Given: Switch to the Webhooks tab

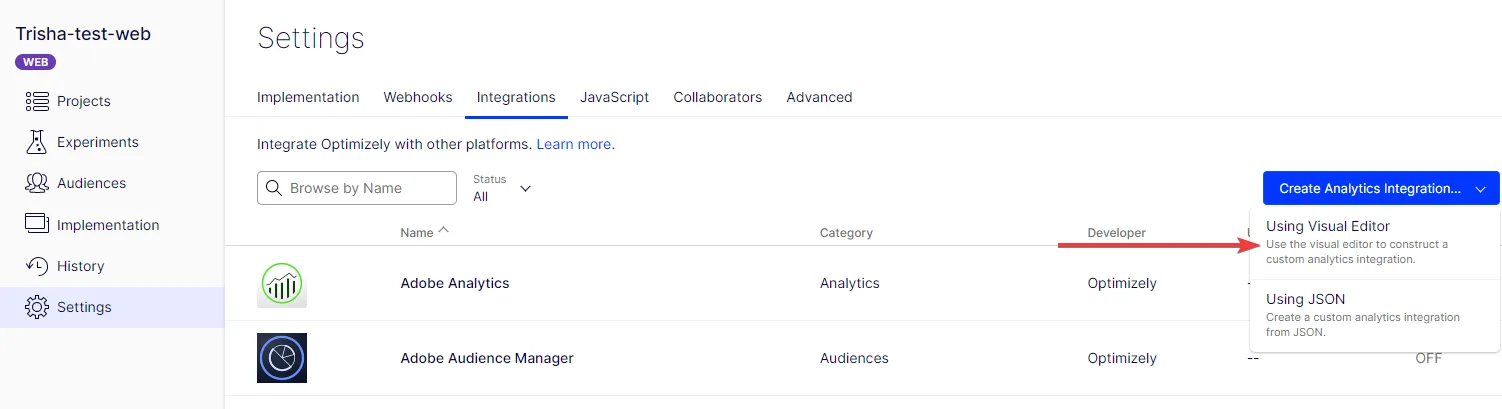Looking at the screenshot, I should click(x=418, y=97).
